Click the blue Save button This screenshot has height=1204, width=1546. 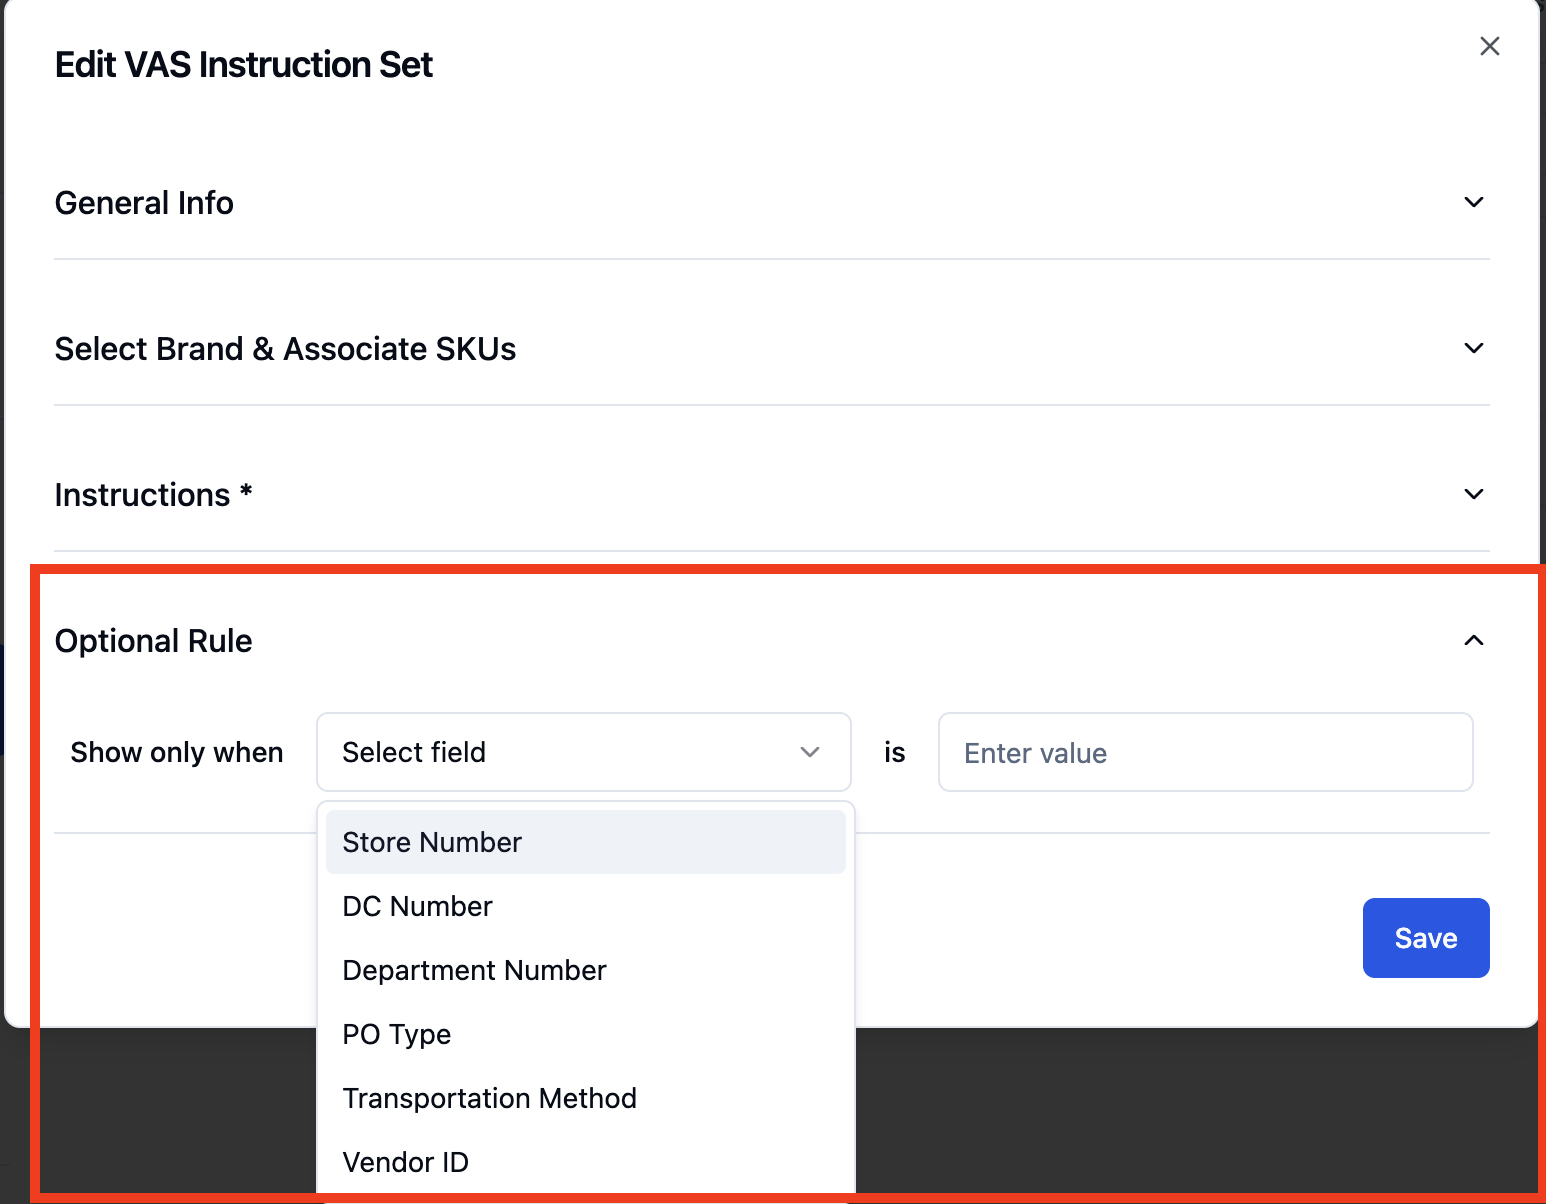click(1426, 938)
